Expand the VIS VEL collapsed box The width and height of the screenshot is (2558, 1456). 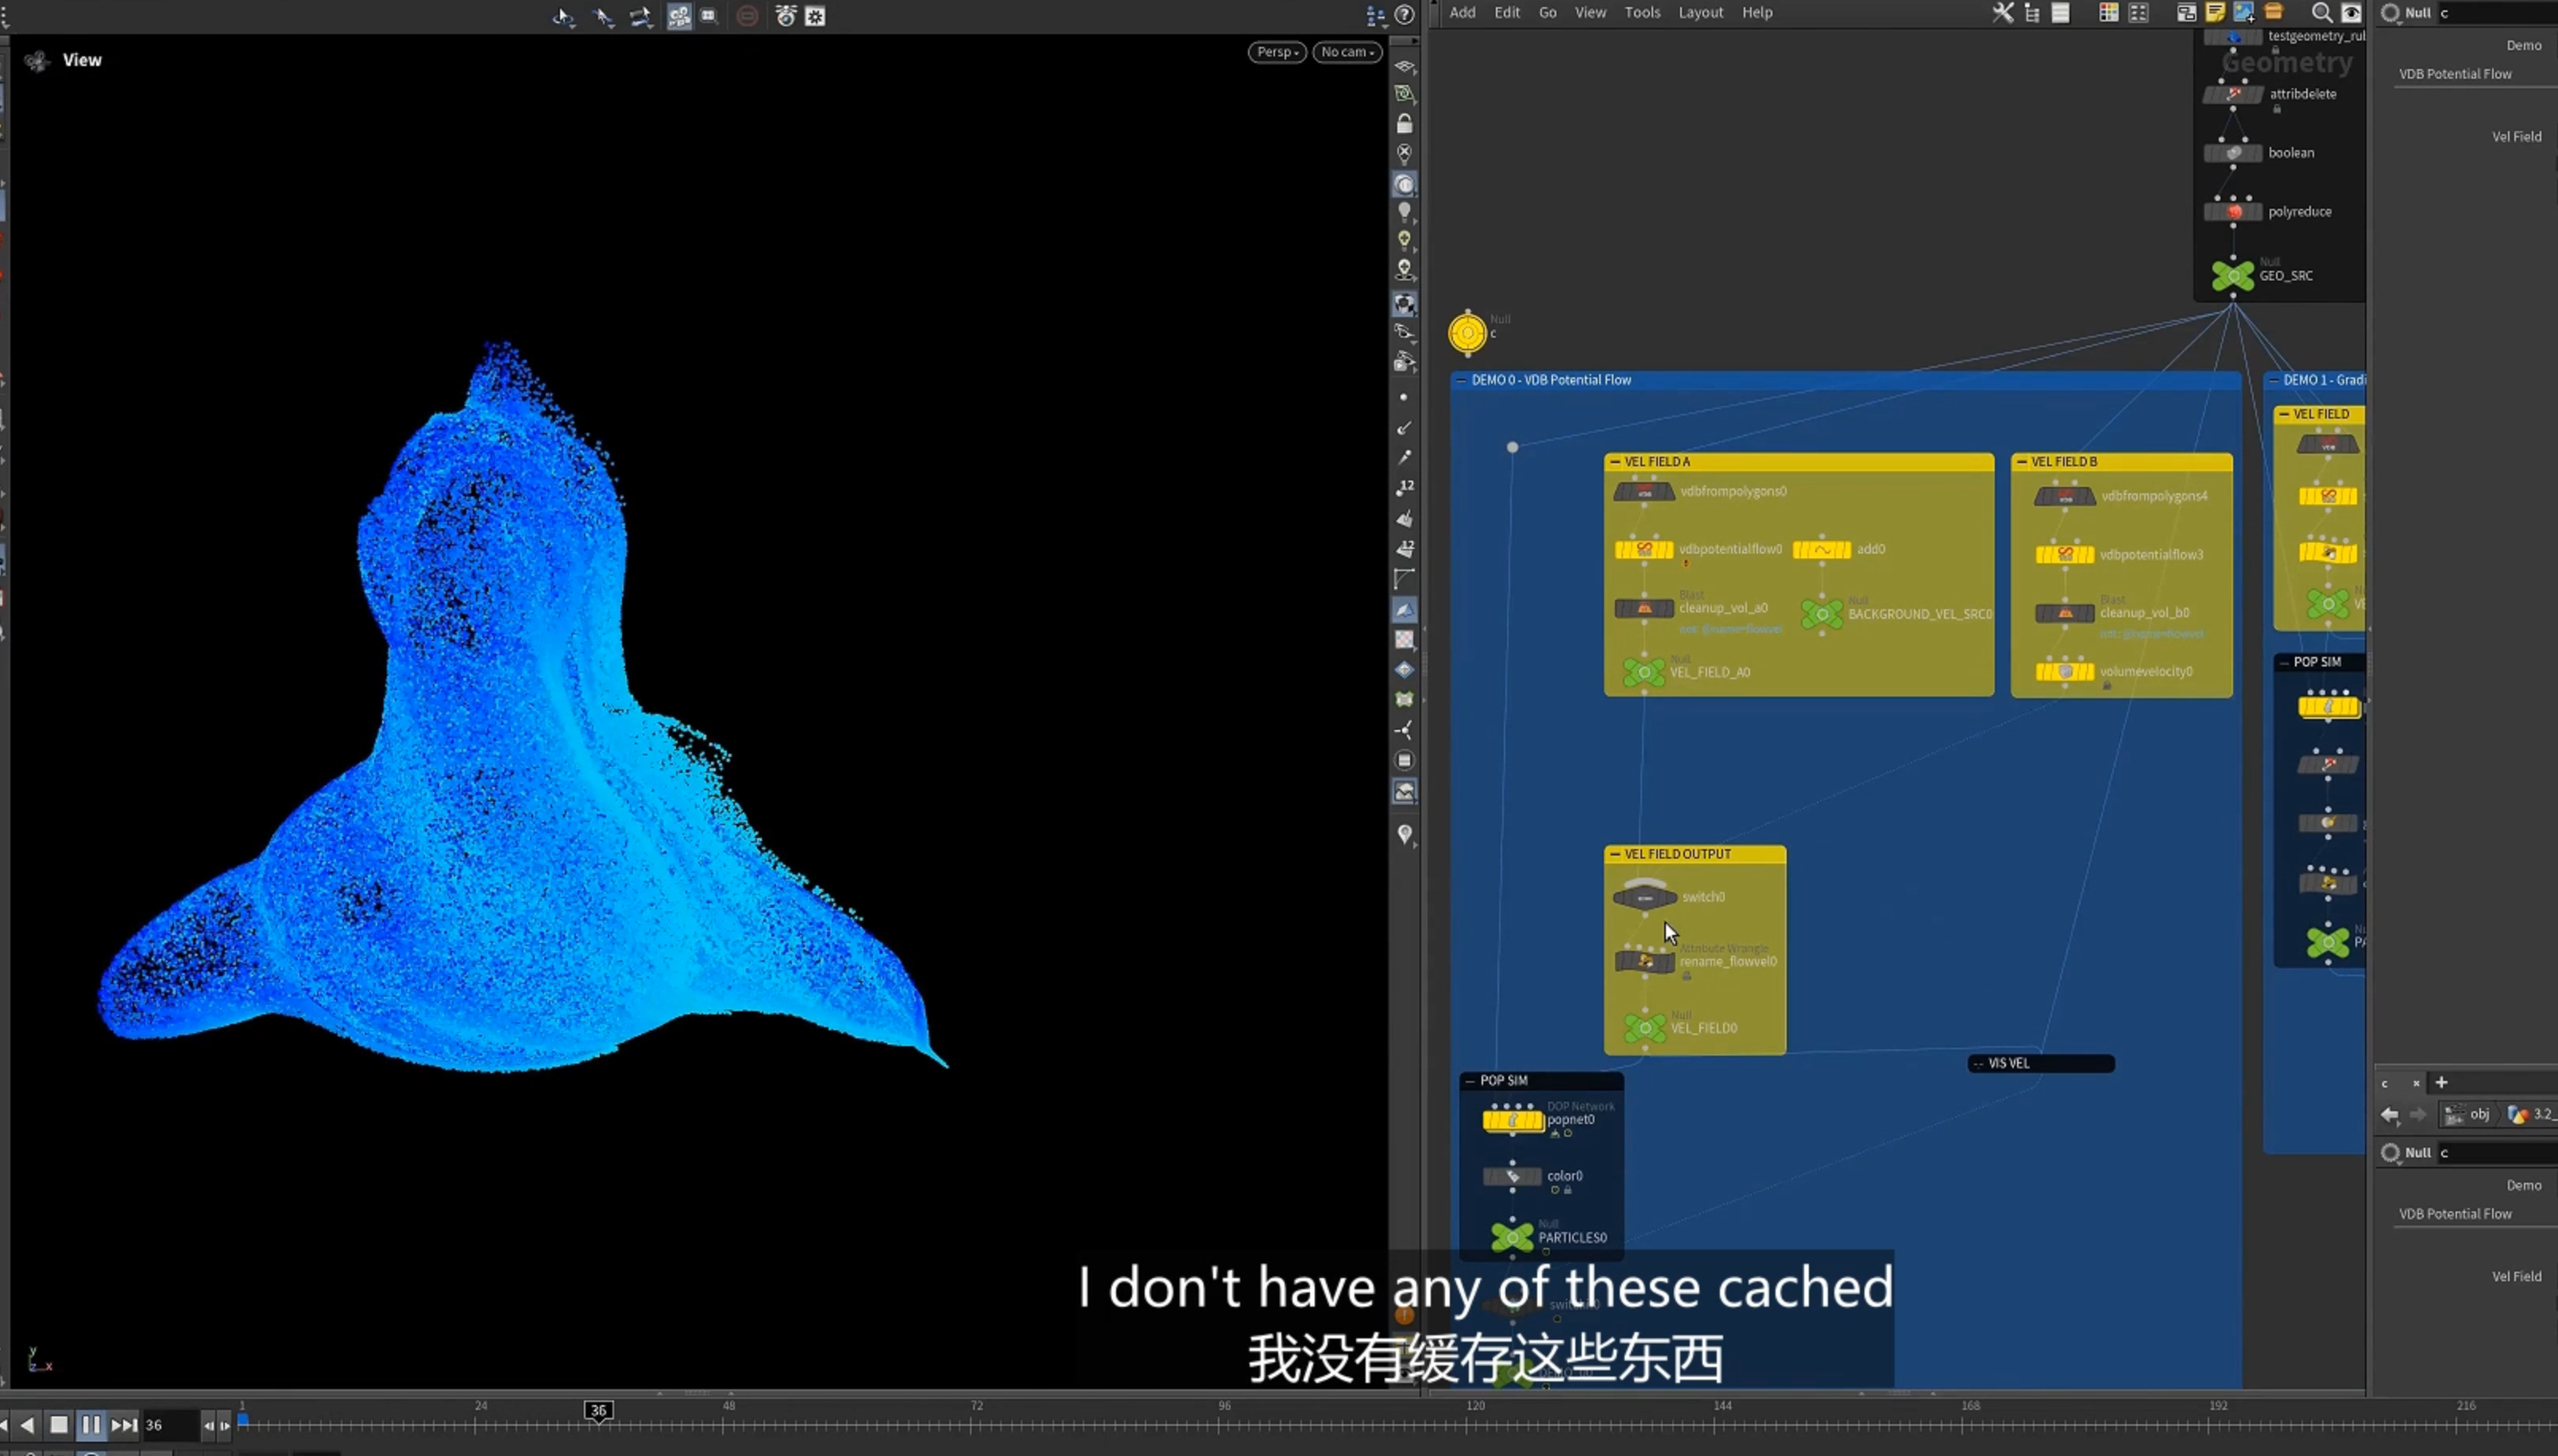point(1978,1063)
